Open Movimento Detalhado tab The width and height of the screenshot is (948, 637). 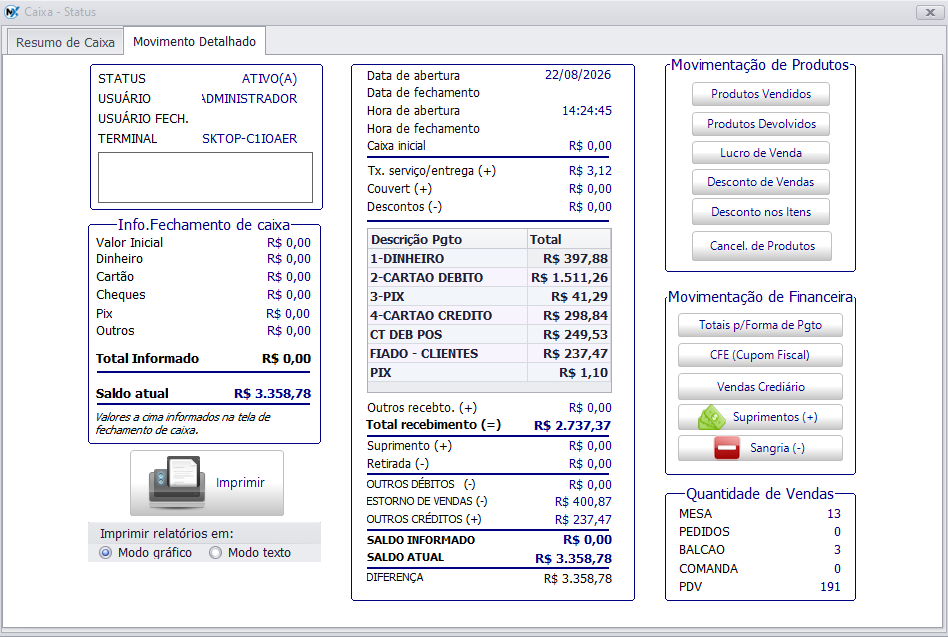pos(194,42)
